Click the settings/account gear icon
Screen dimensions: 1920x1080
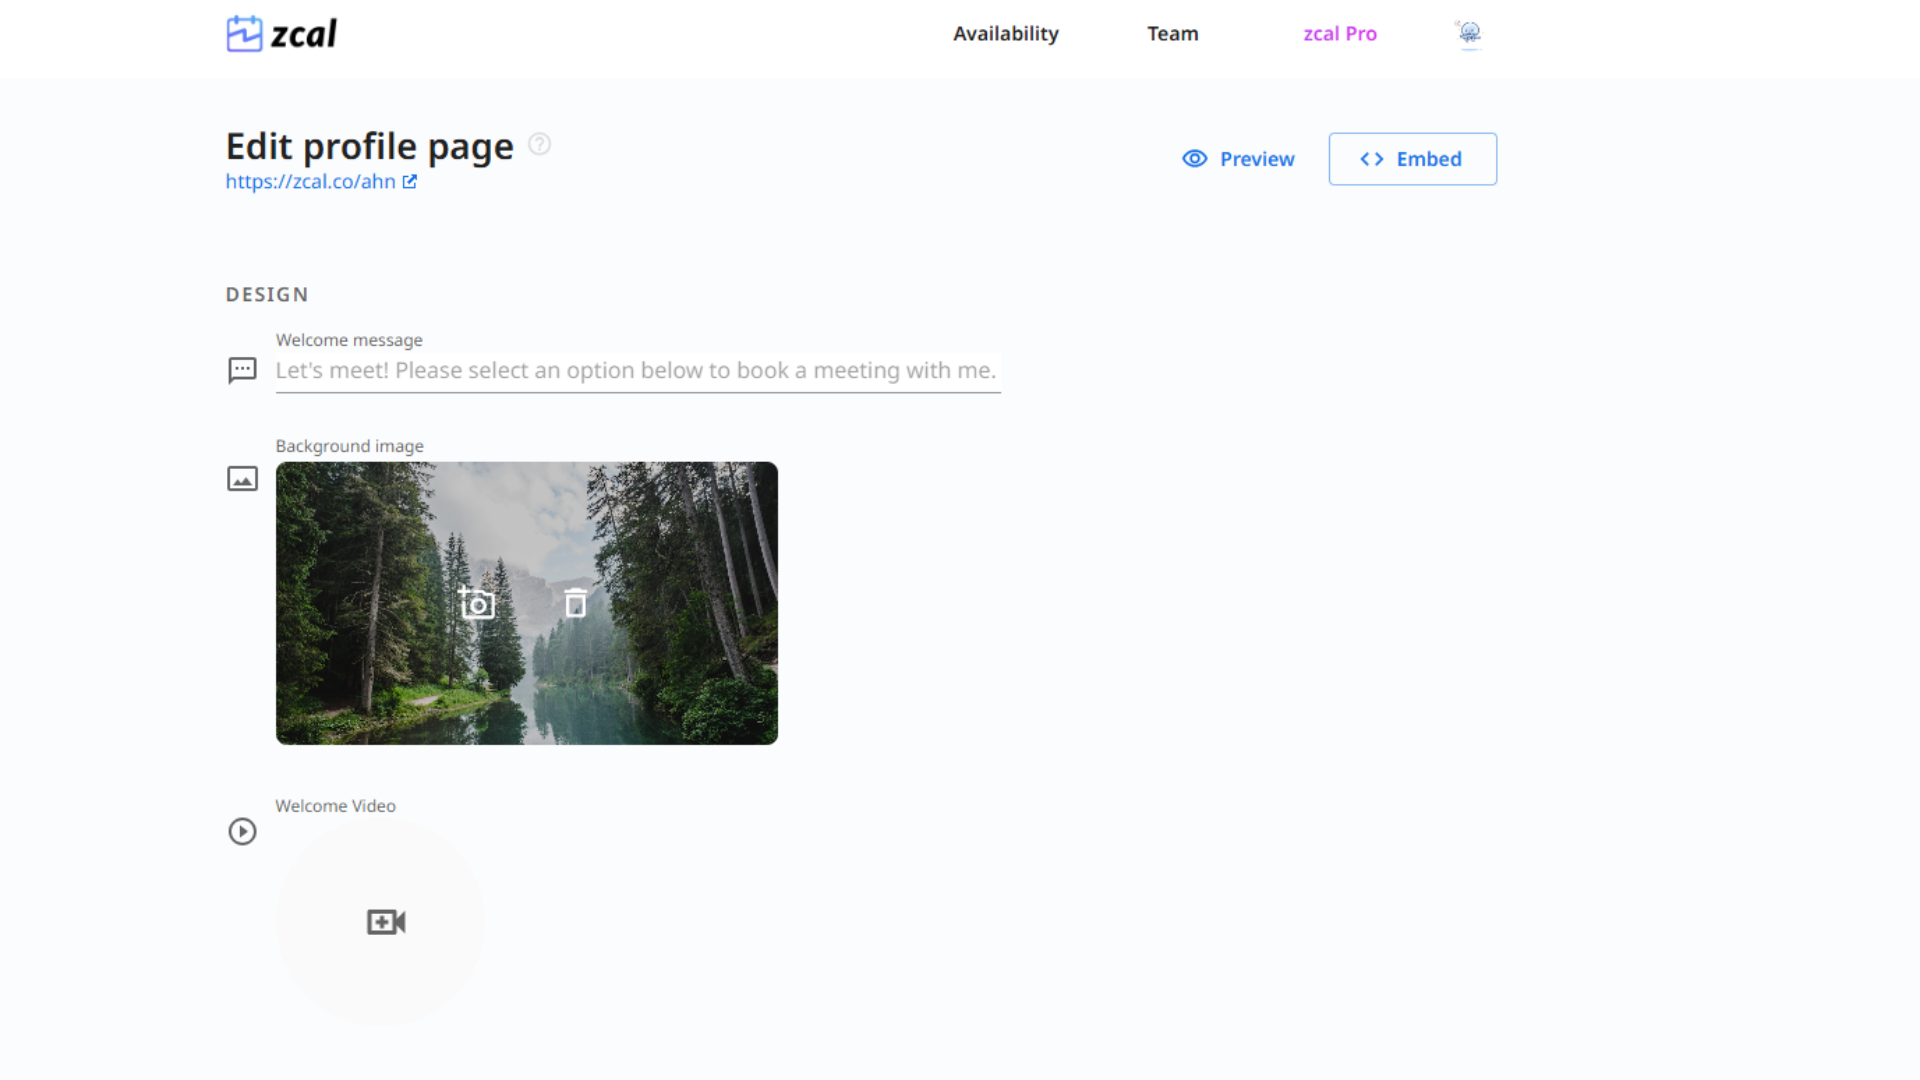[x=1468, y=33]
